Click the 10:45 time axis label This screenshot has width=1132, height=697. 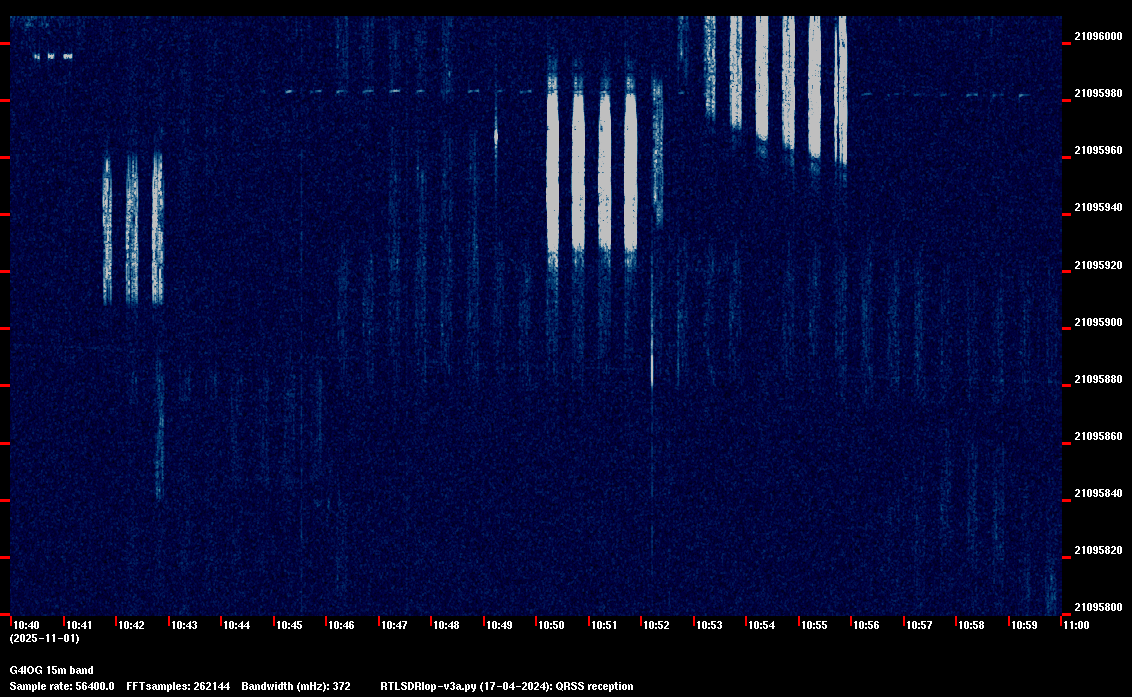pyautogui.click(x=289, y=625)
